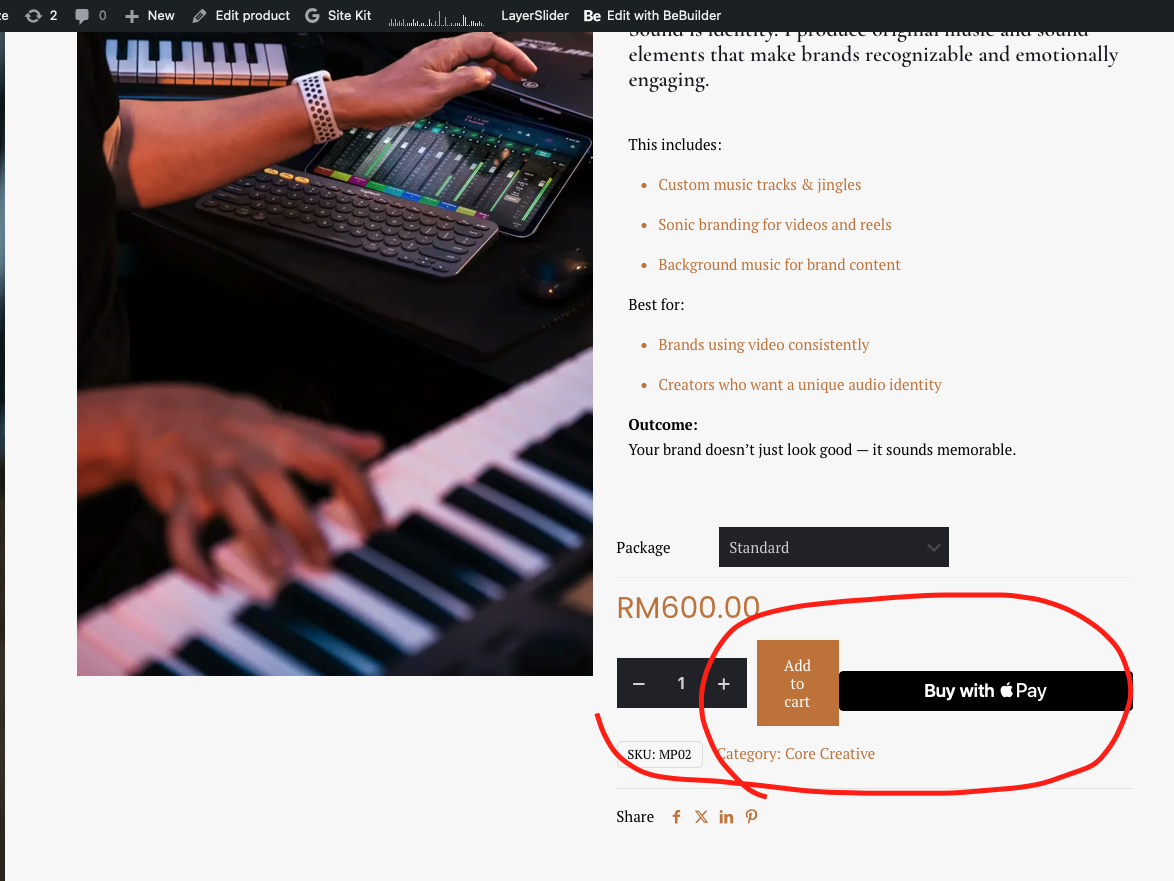
Task: Click the Site Kit Google icon
Action: (x=312, y=16)
